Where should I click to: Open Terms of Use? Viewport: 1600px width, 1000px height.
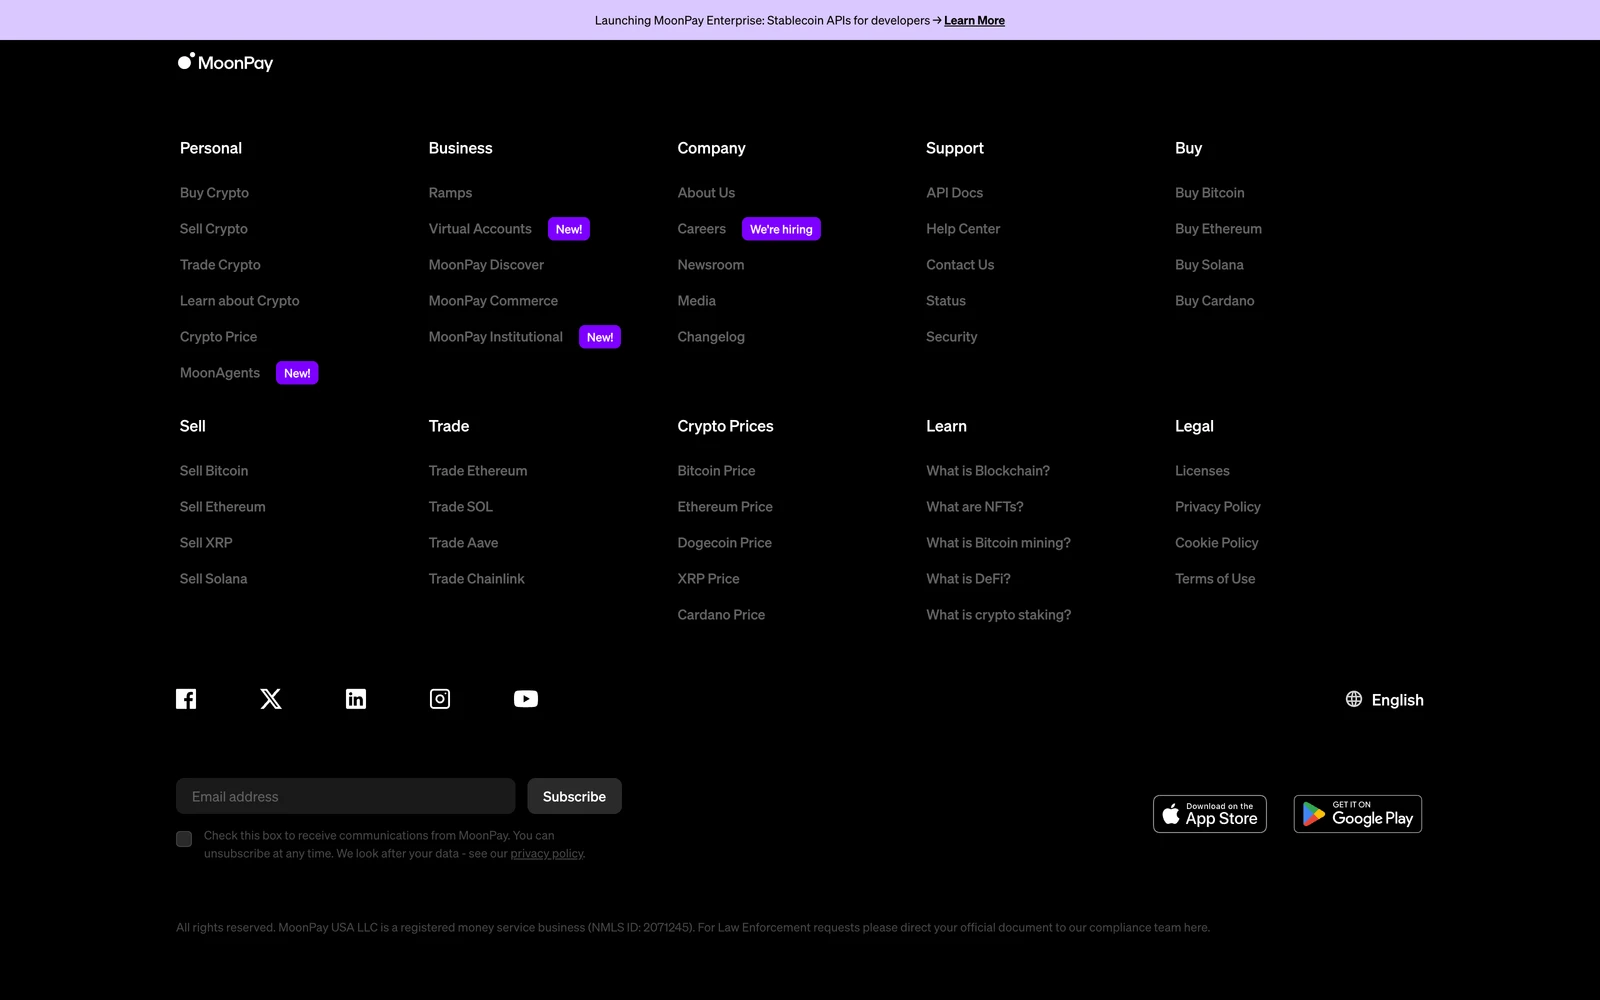coord(1215,579)
